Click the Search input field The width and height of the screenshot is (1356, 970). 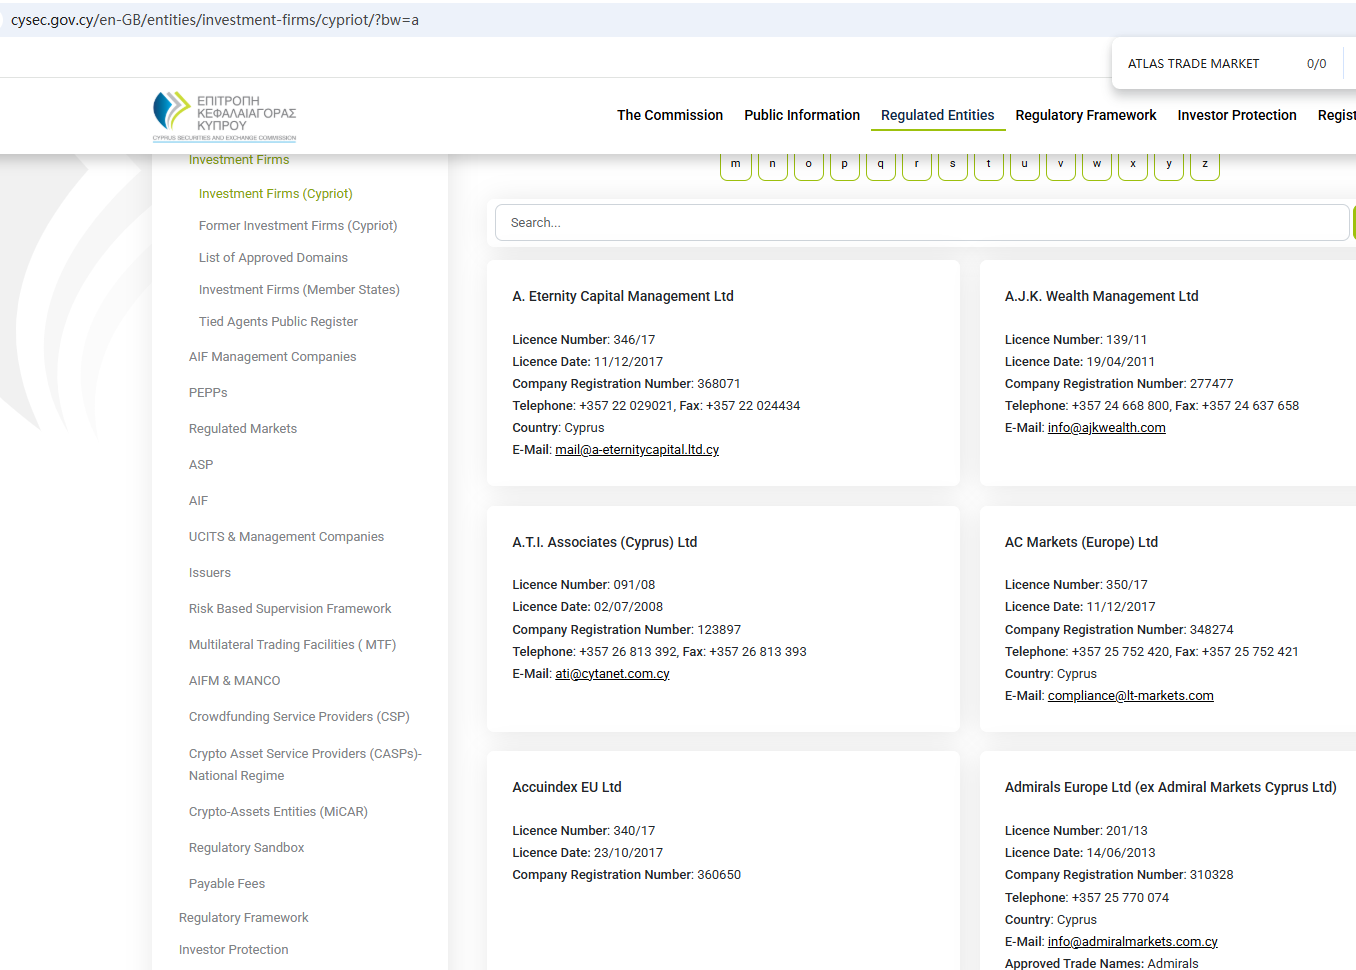pos(920,223)
